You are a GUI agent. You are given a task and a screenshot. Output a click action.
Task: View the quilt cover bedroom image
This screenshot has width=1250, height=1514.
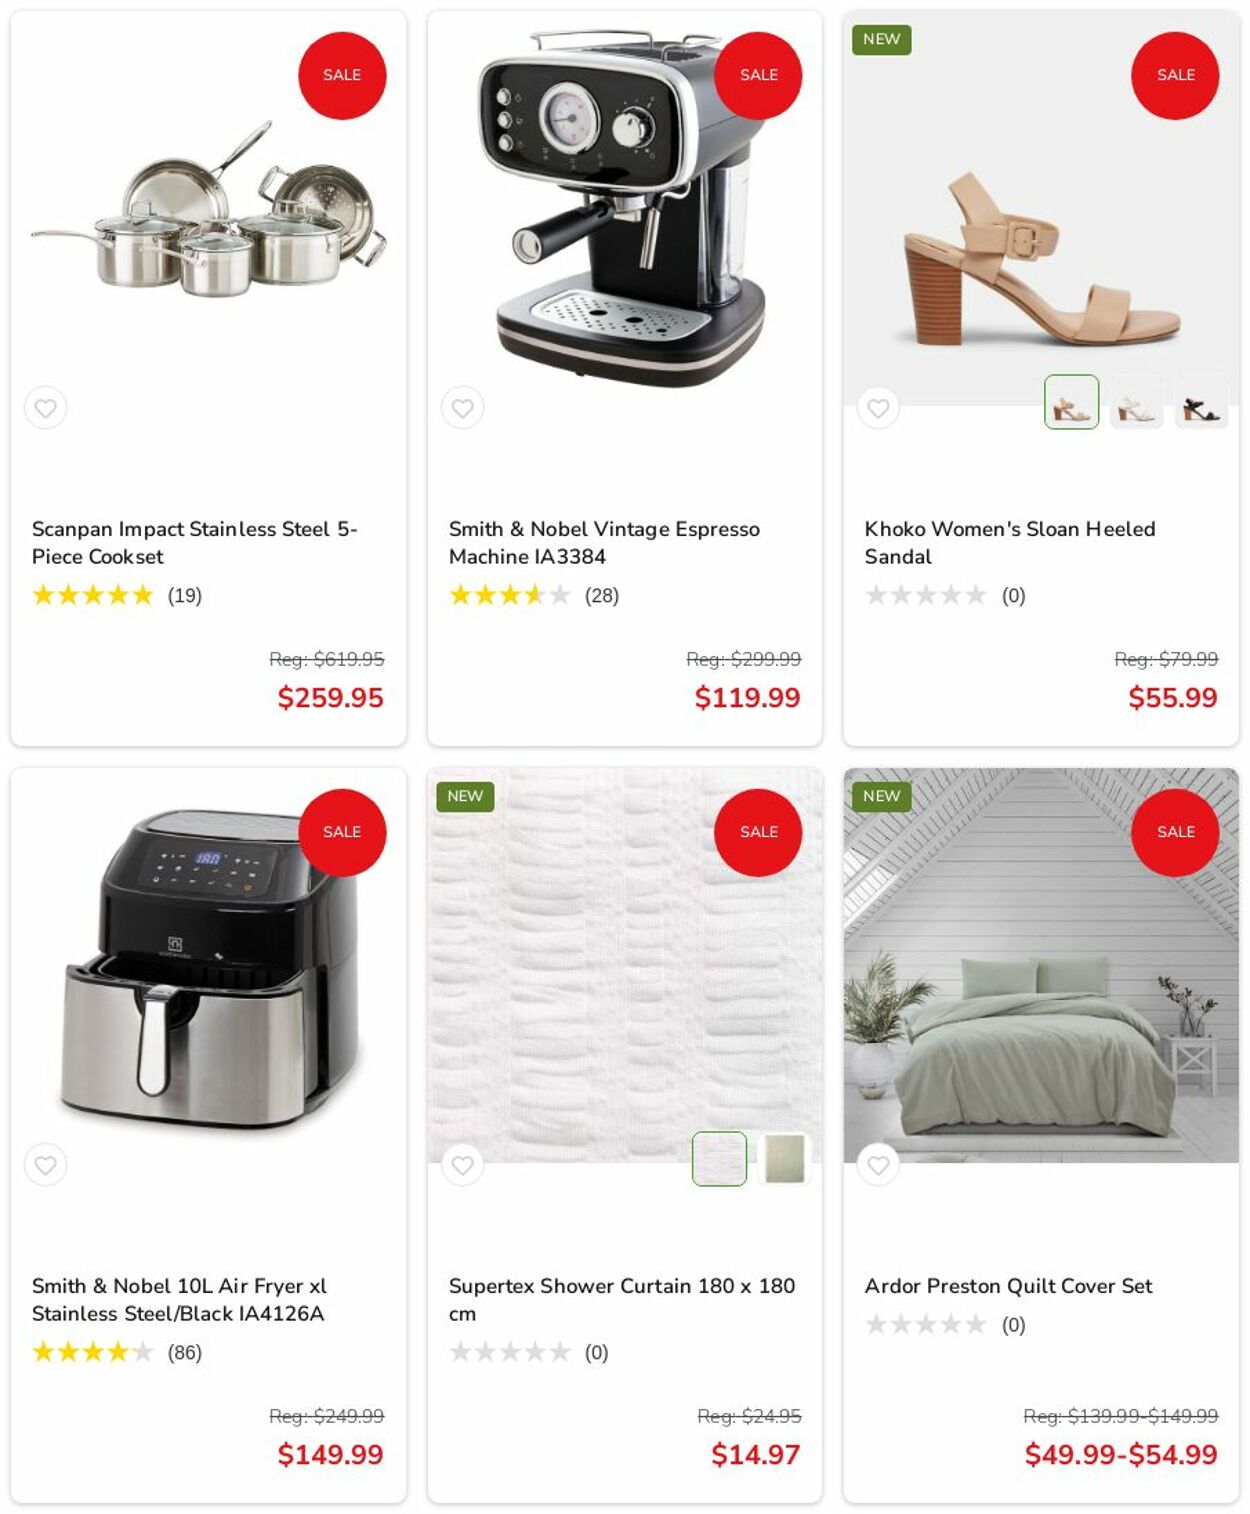coord(1041,965)
